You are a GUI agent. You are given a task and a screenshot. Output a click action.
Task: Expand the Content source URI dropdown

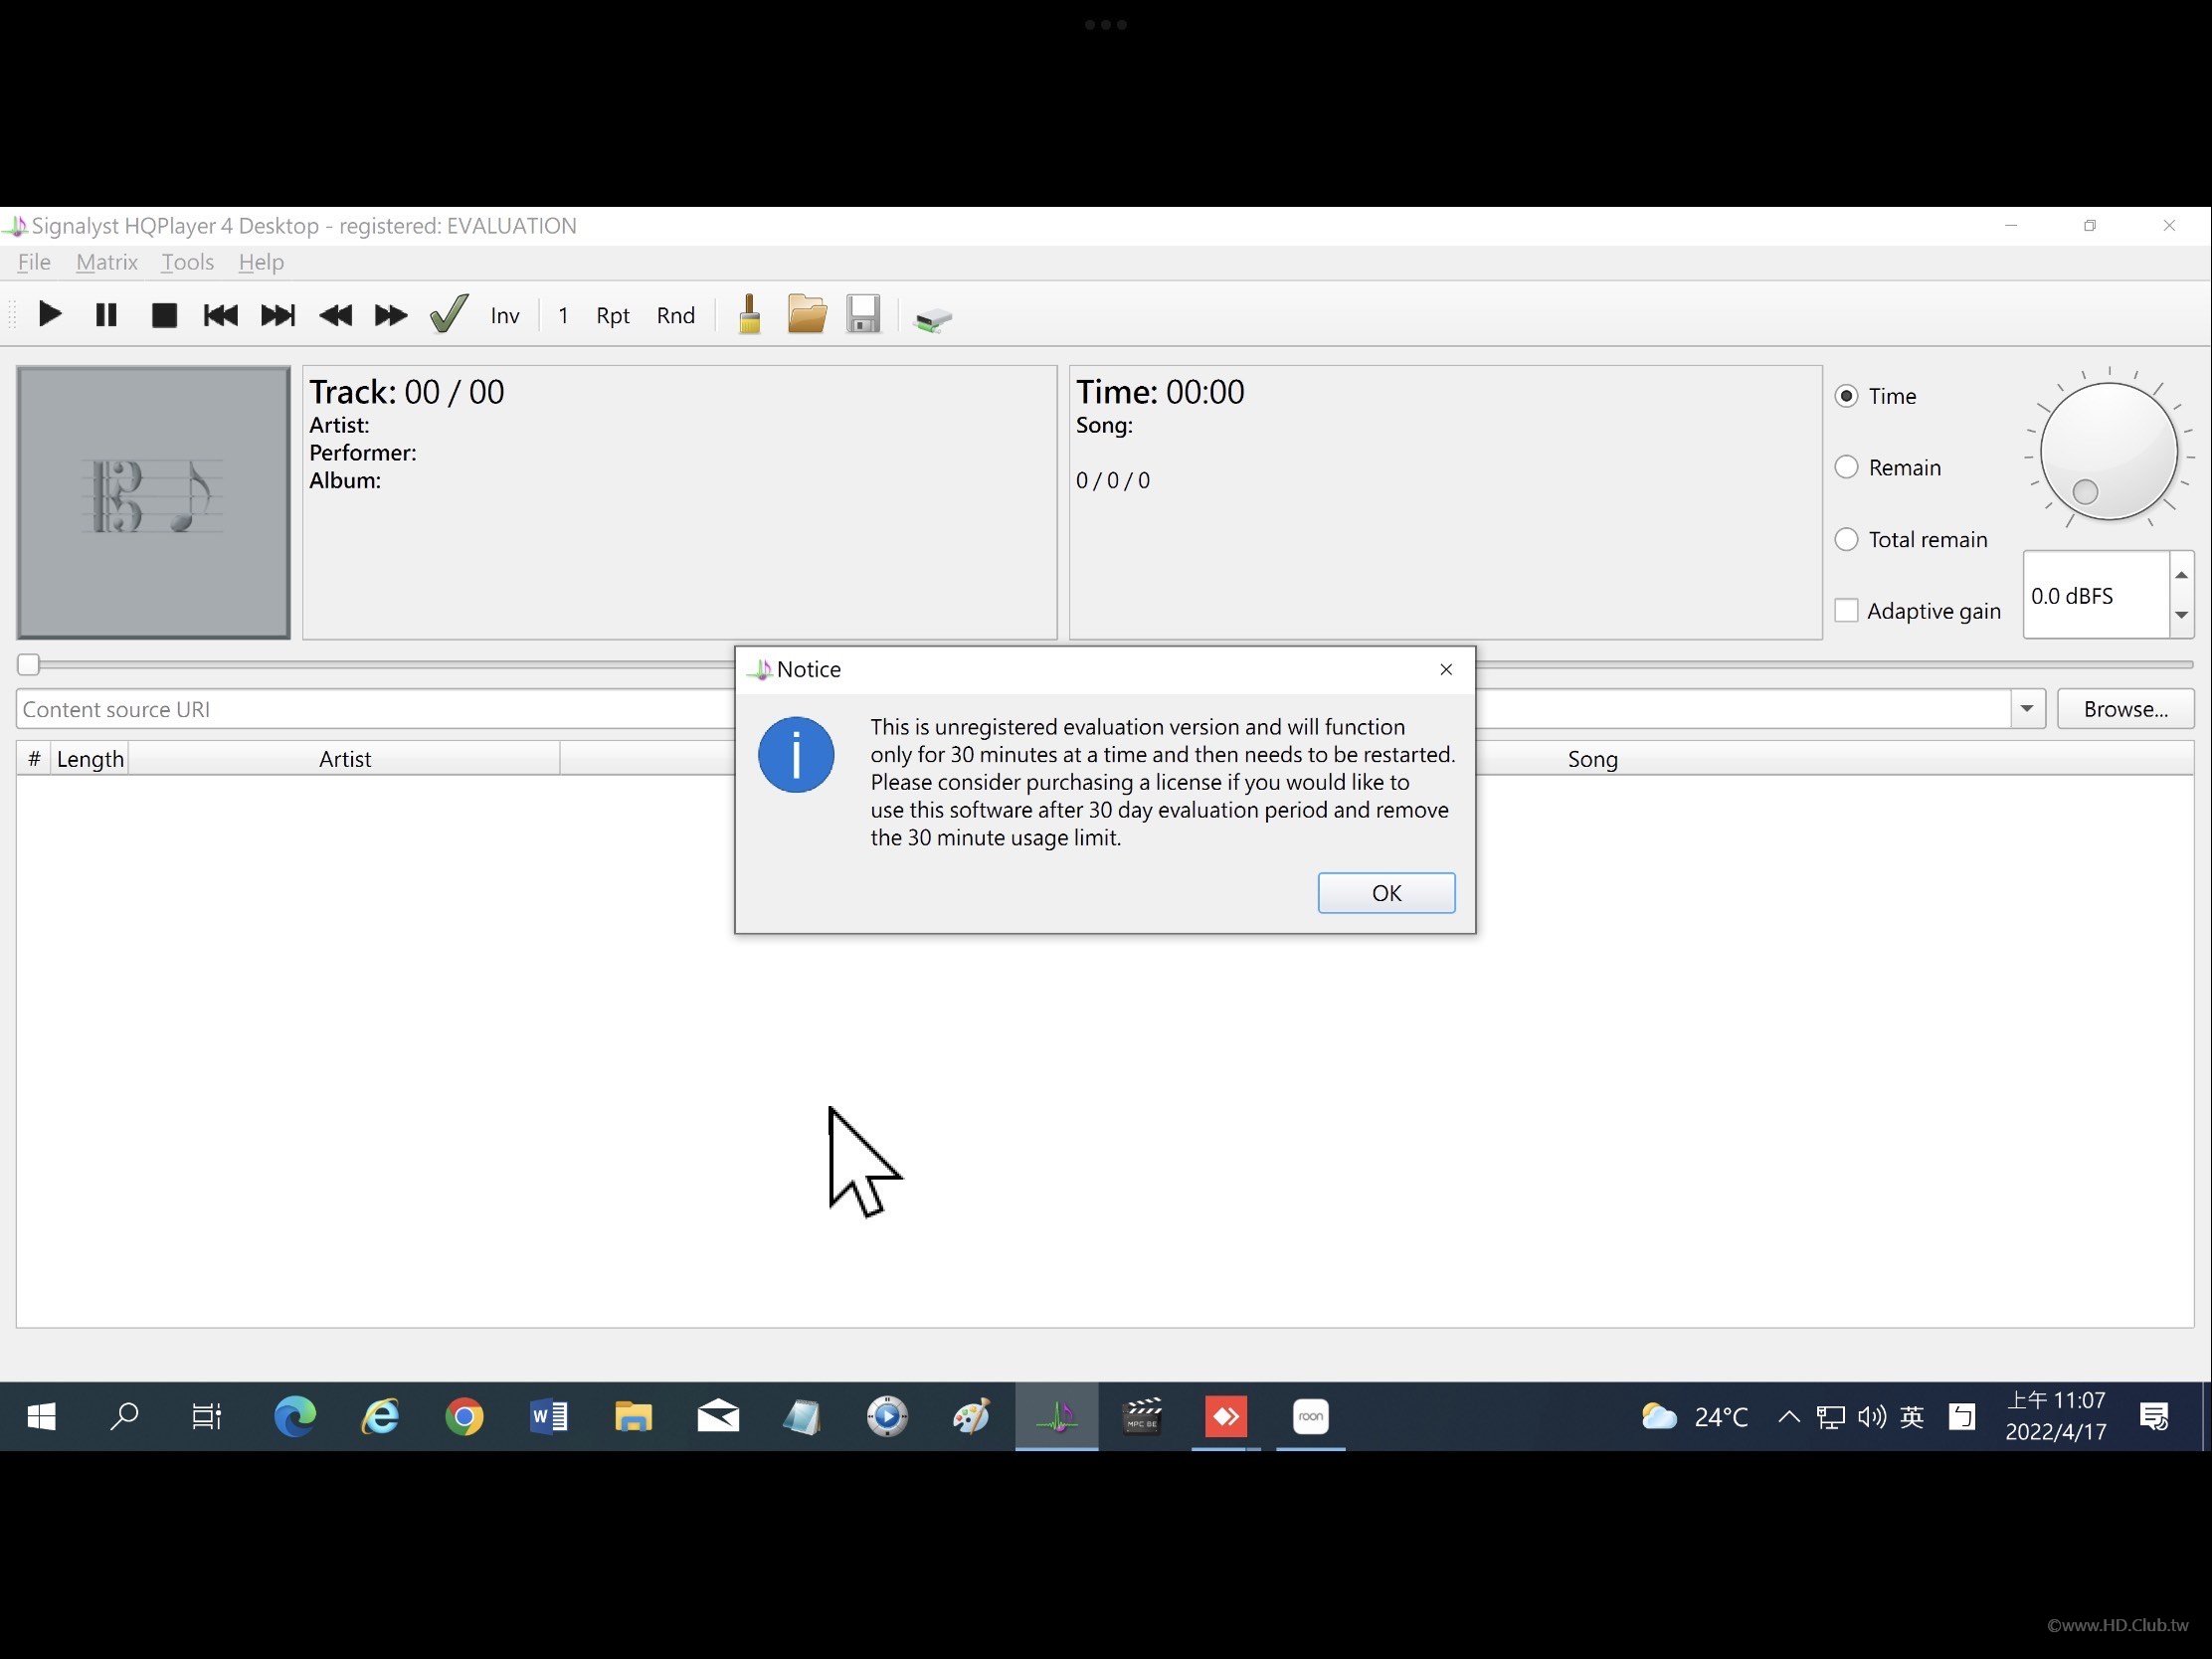[x=2027, y=709]
